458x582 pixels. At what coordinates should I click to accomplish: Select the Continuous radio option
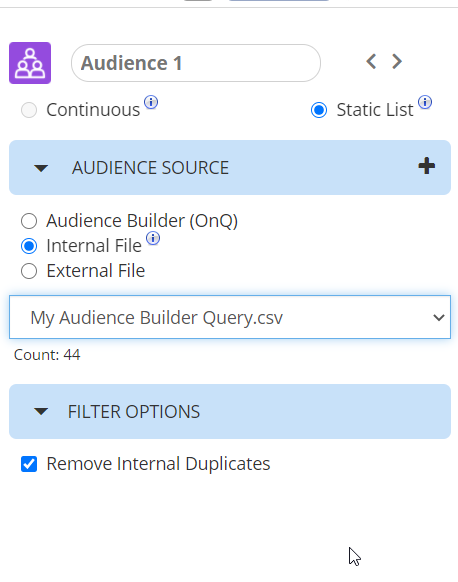click(29, 110)
